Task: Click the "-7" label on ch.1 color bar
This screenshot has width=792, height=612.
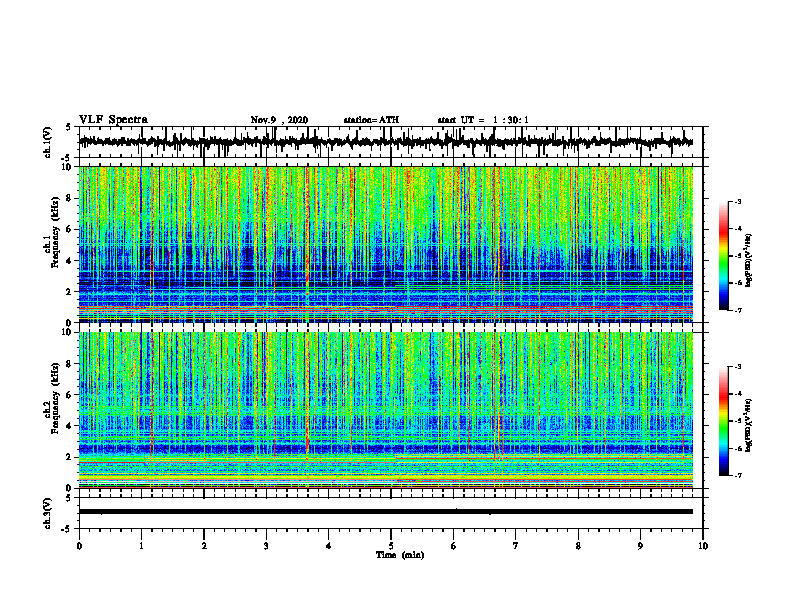Action: click(737, 310)
